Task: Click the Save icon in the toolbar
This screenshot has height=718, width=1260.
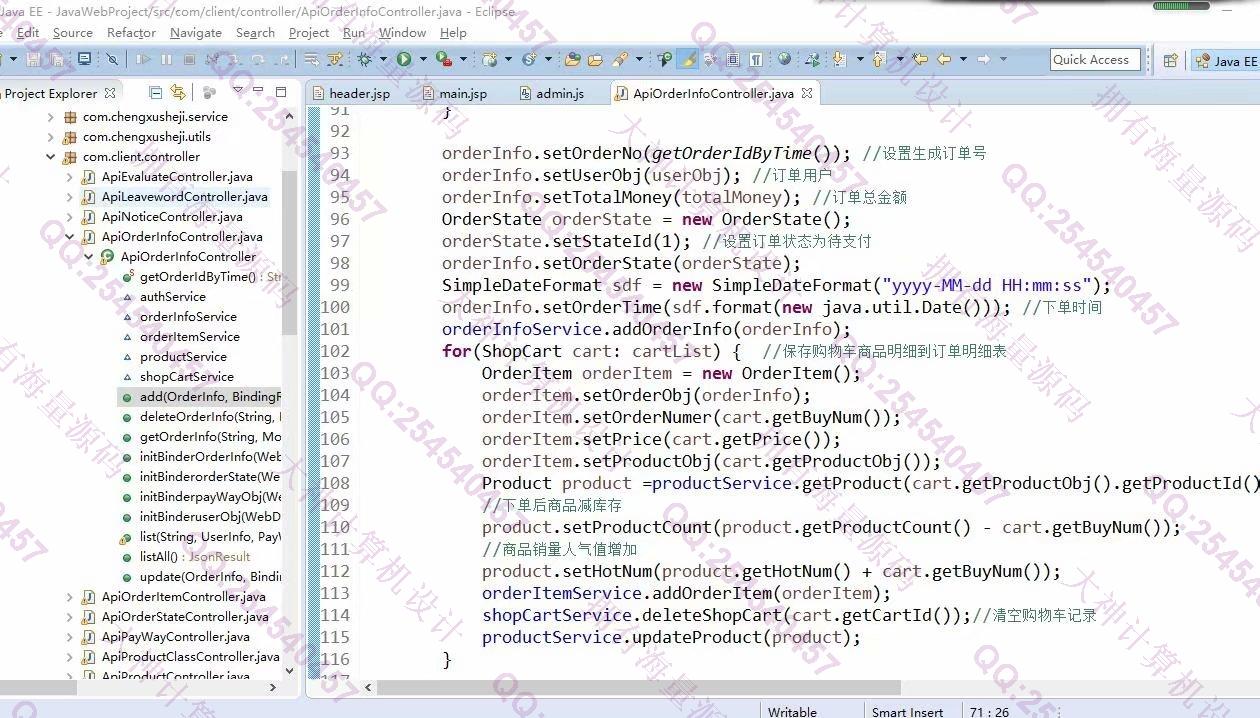Action: click(34, 60)
